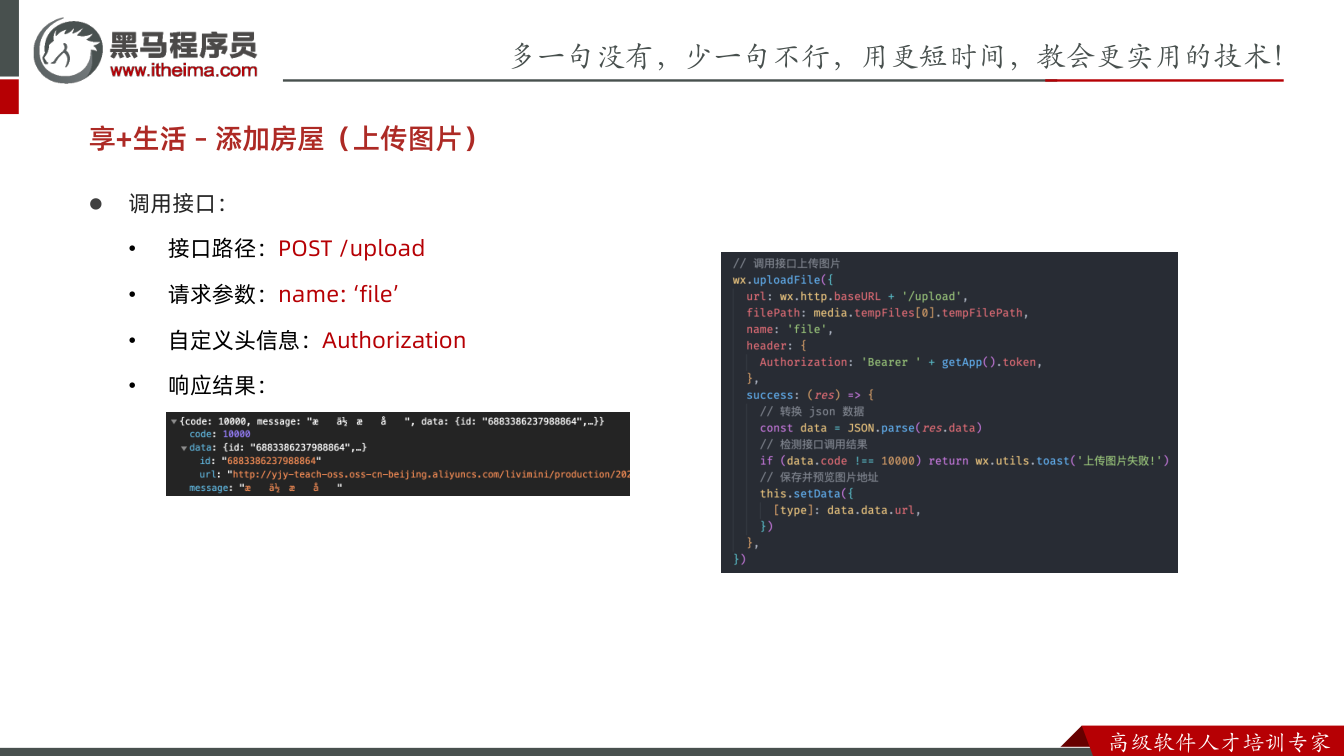
Task: Click the red square beside the logo
Action: click(9, 96)
